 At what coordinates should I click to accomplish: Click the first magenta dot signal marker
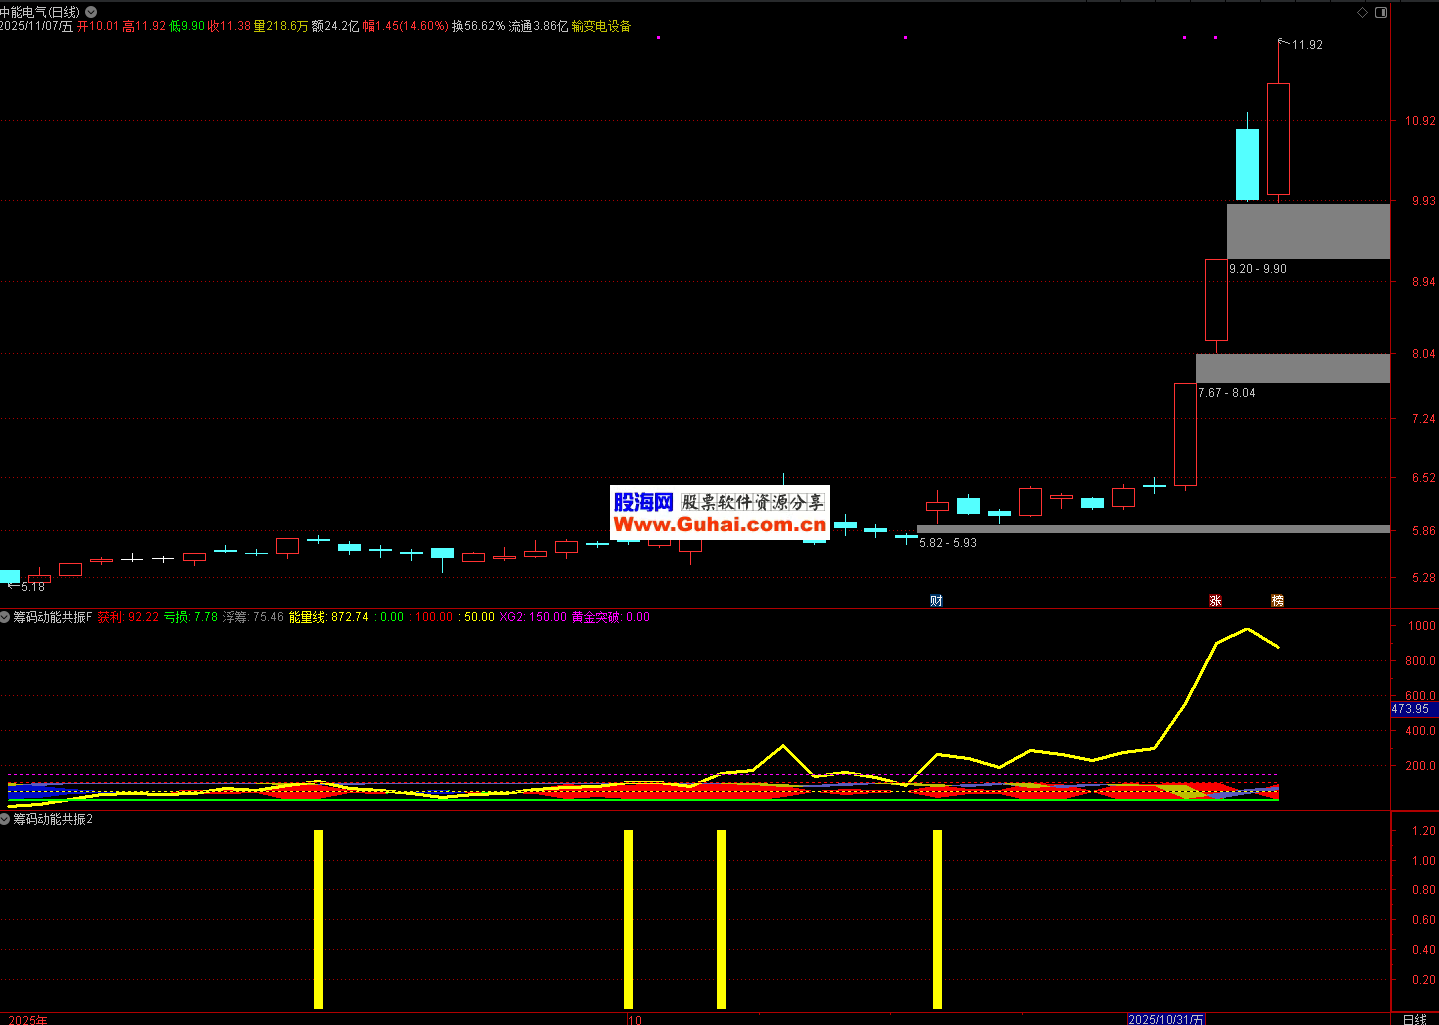pos(658,38)
